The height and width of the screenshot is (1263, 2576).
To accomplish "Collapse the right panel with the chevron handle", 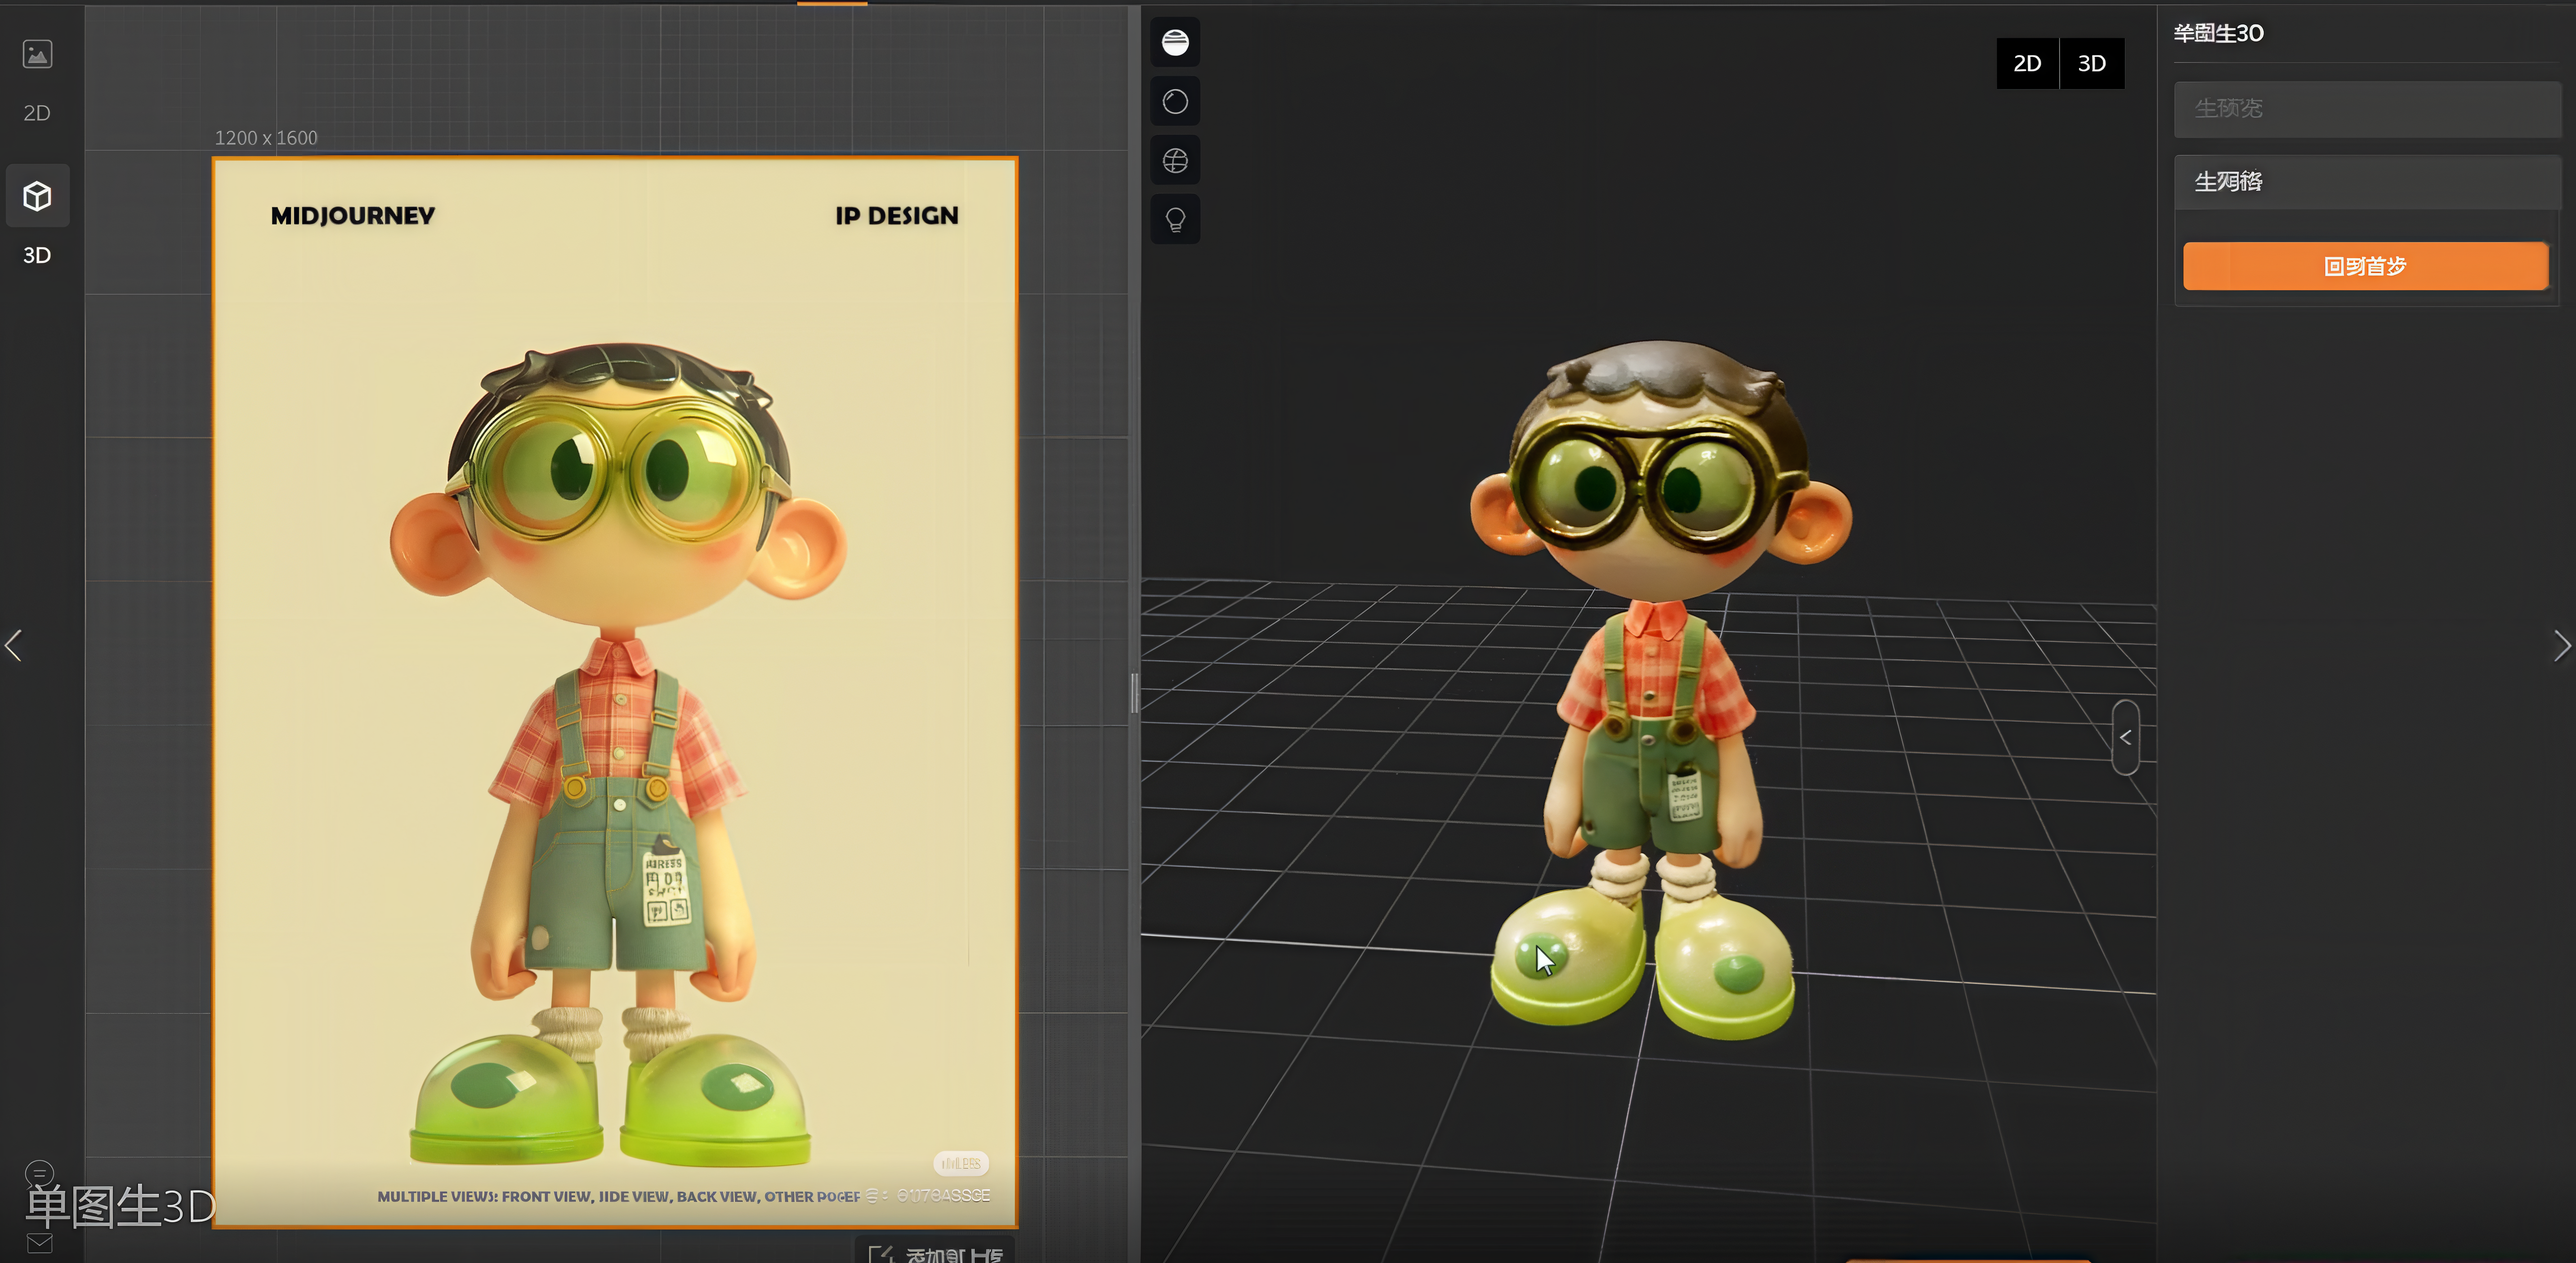I will click(x=2125, y=737).
